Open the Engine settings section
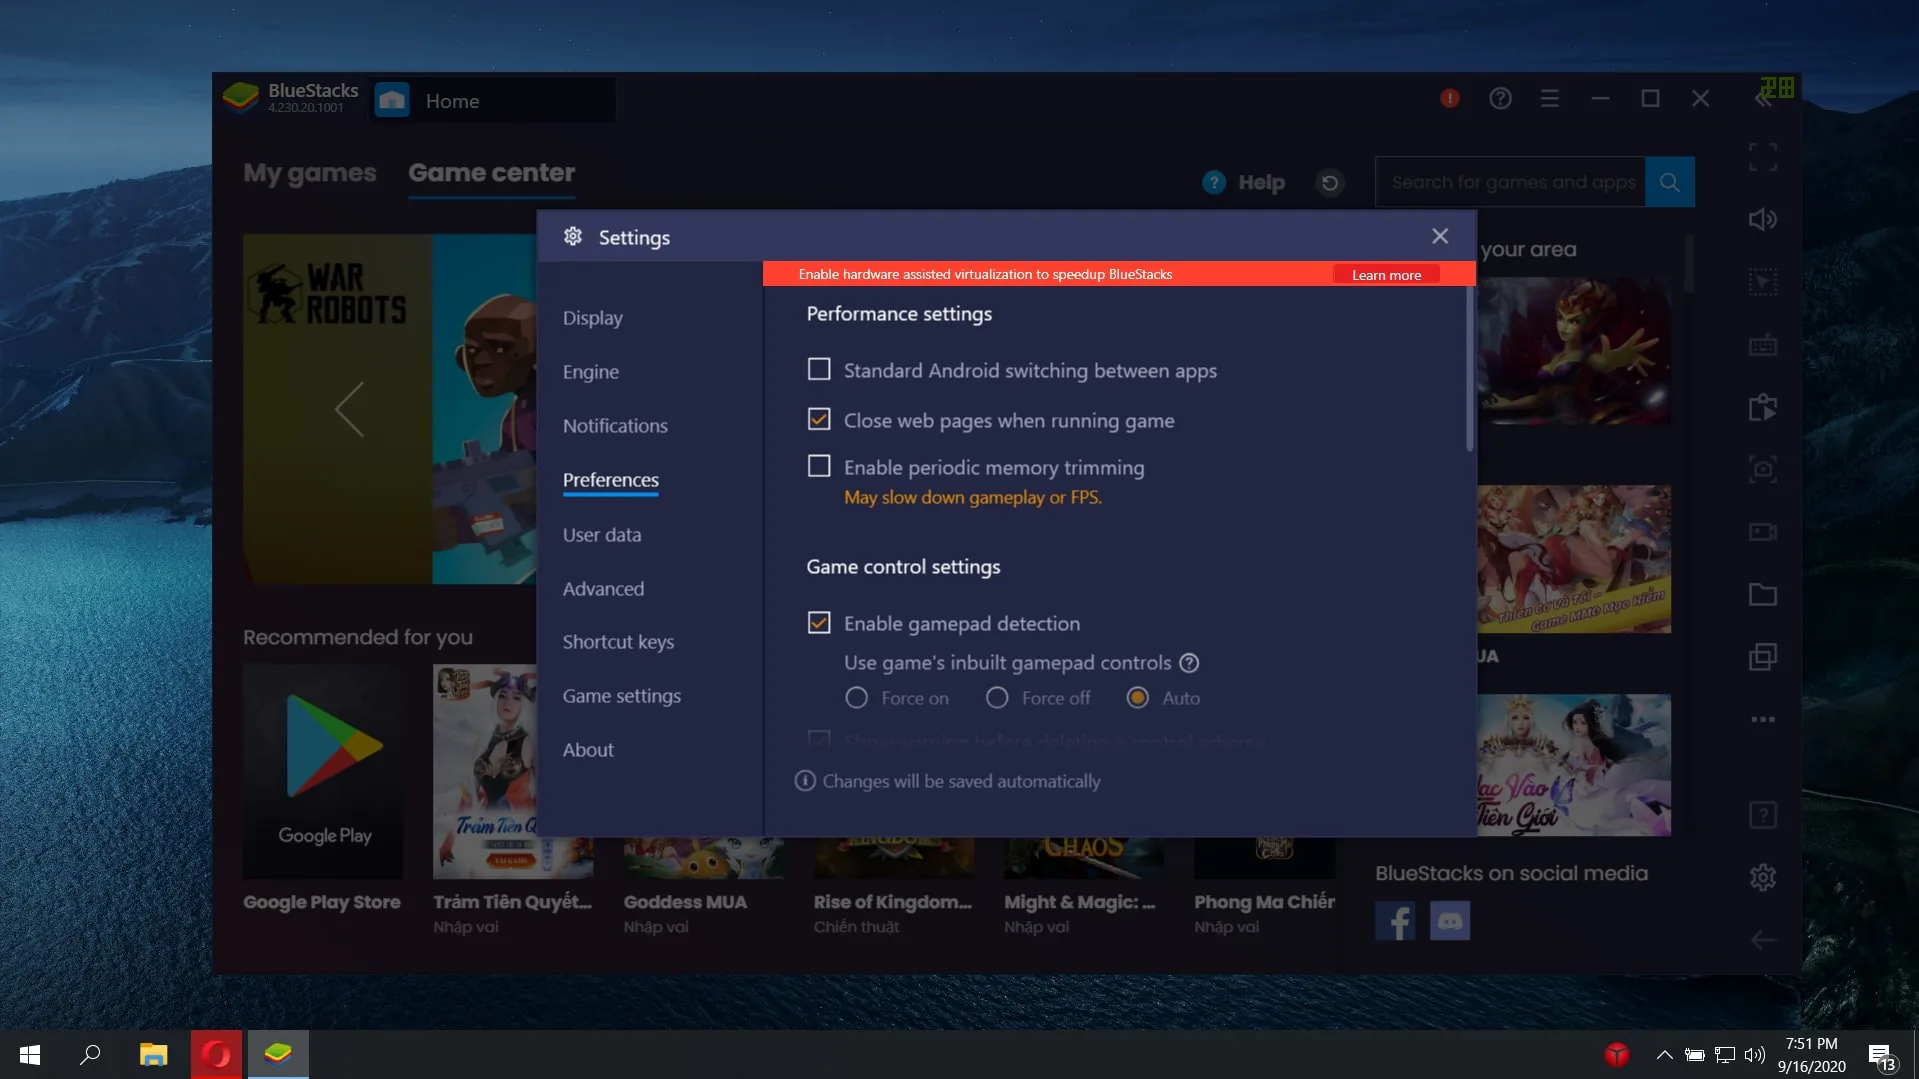 590,372
